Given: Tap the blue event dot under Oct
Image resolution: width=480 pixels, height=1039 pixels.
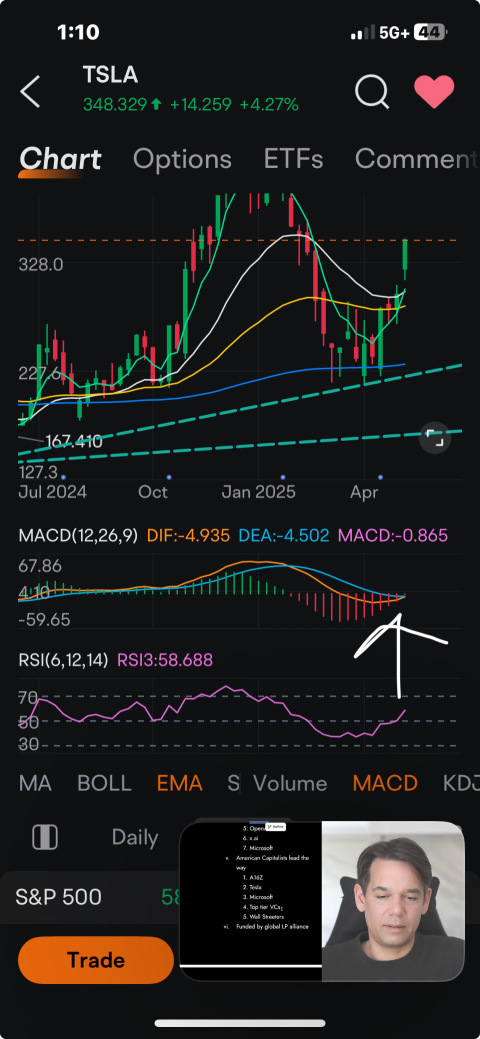Looking at the screenshot, I should point(169,477).
